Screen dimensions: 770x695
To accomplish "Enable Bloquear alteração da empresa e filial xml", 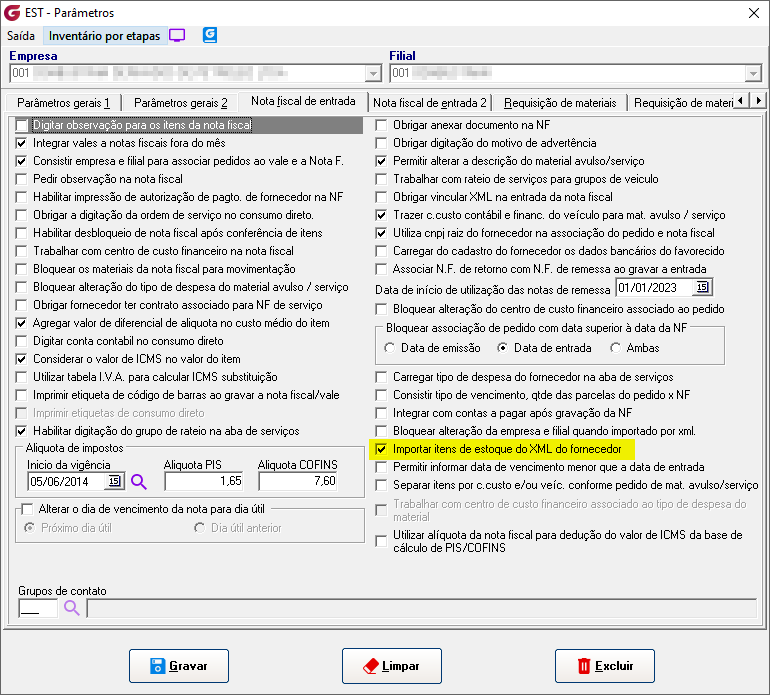I will (381, 431).
